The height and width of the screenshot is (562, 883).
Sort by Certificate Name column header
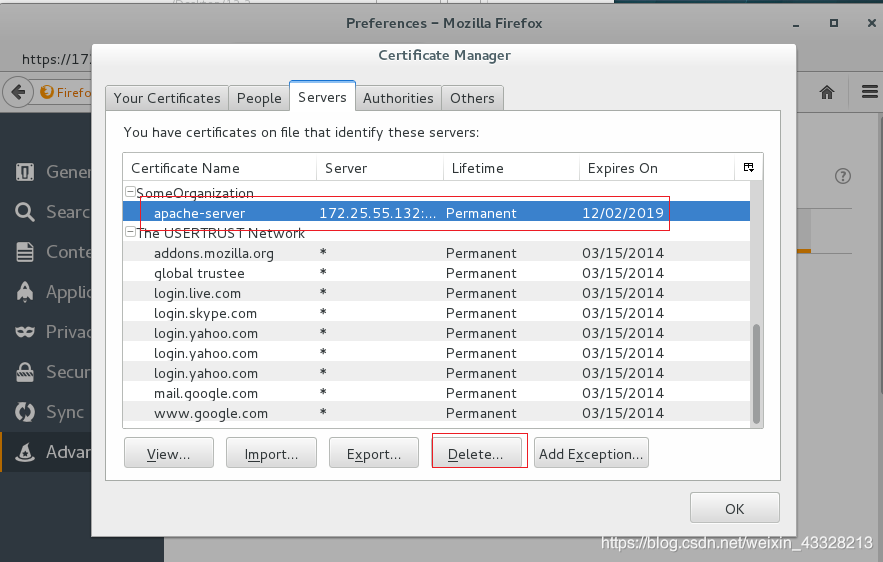click(220, 168)
